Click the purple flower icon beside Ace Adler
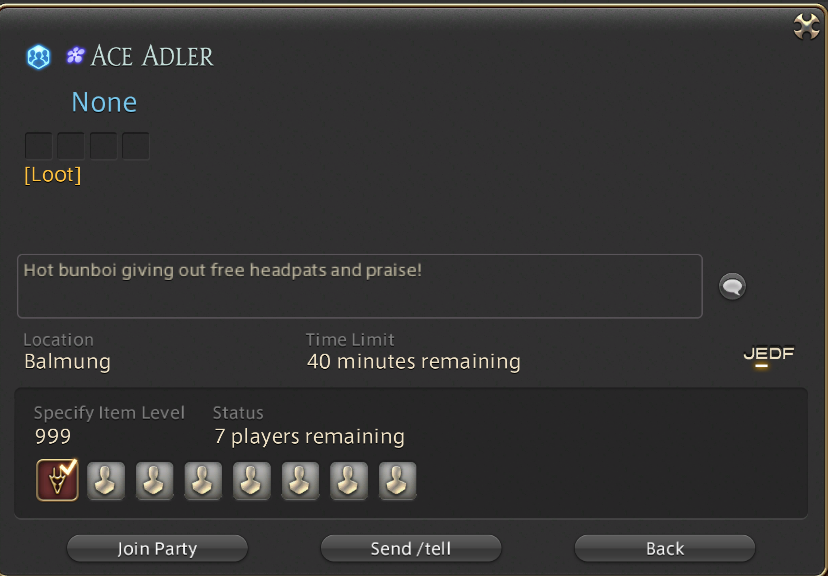 point(76,55)
